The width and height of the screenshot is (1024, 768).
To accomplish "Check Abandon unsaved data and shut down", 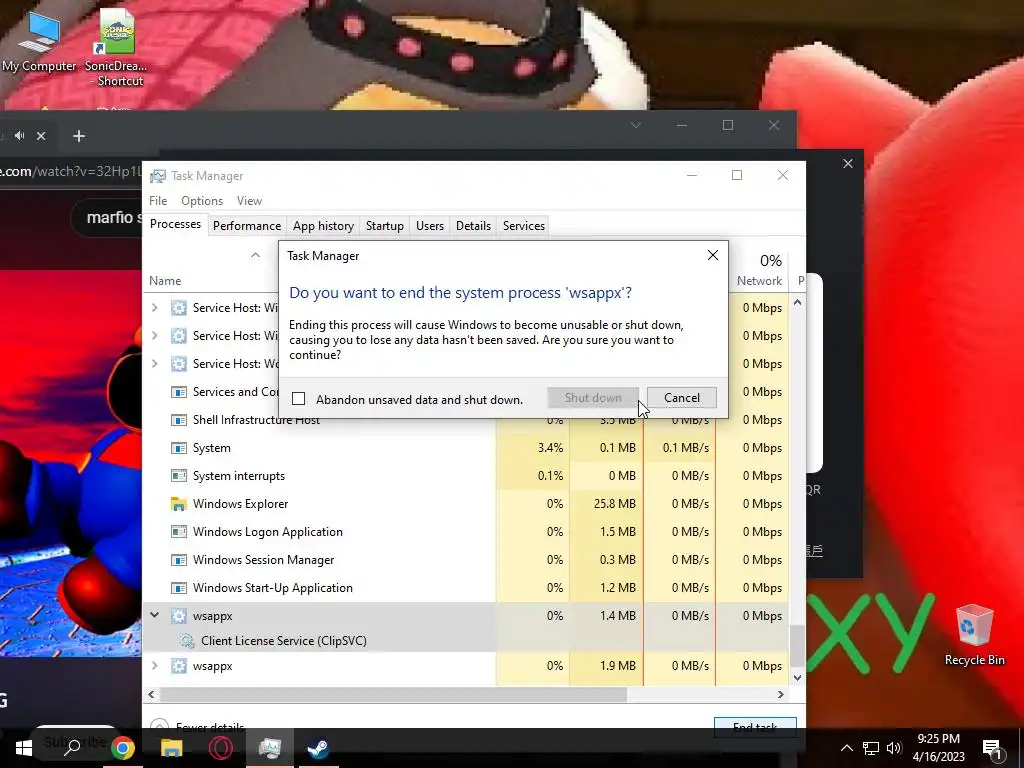I will click(298, 398).
